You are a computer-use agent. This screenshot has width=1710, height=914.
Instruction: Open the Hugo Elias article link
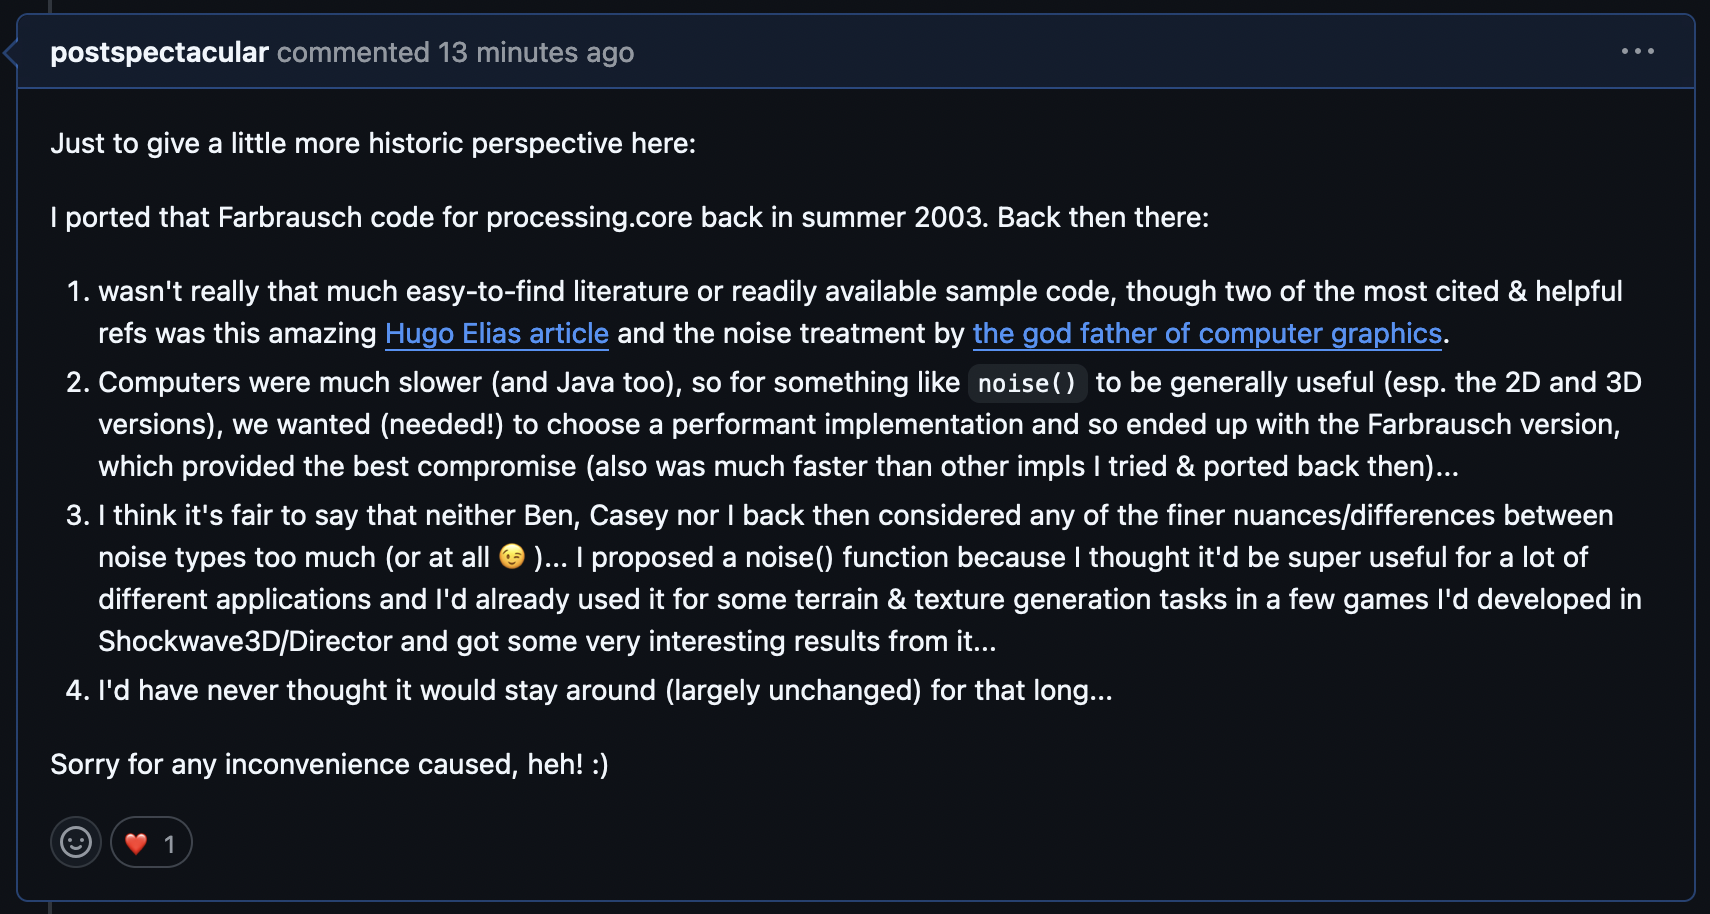pos(497,333)
